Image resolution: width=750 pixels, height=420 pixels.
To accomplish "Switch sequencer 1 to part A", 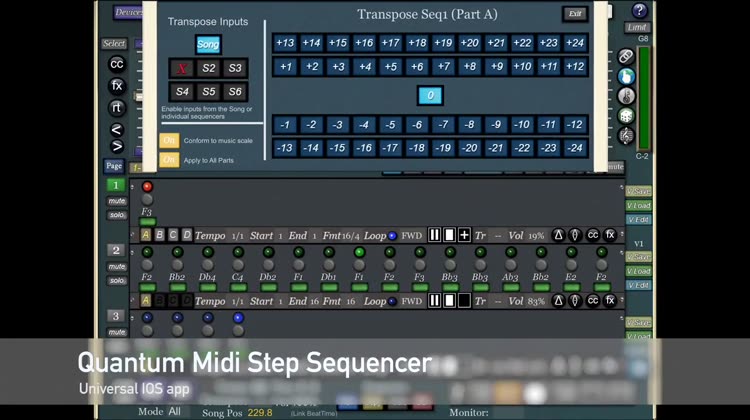I will click(x=146, y=235).
